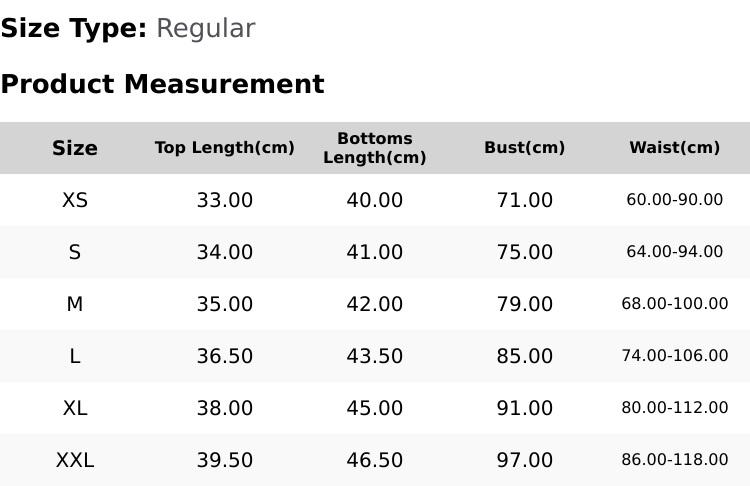Click the Bottoms Length(cm) header
The image size is (750, 486).
coord(375,148)
